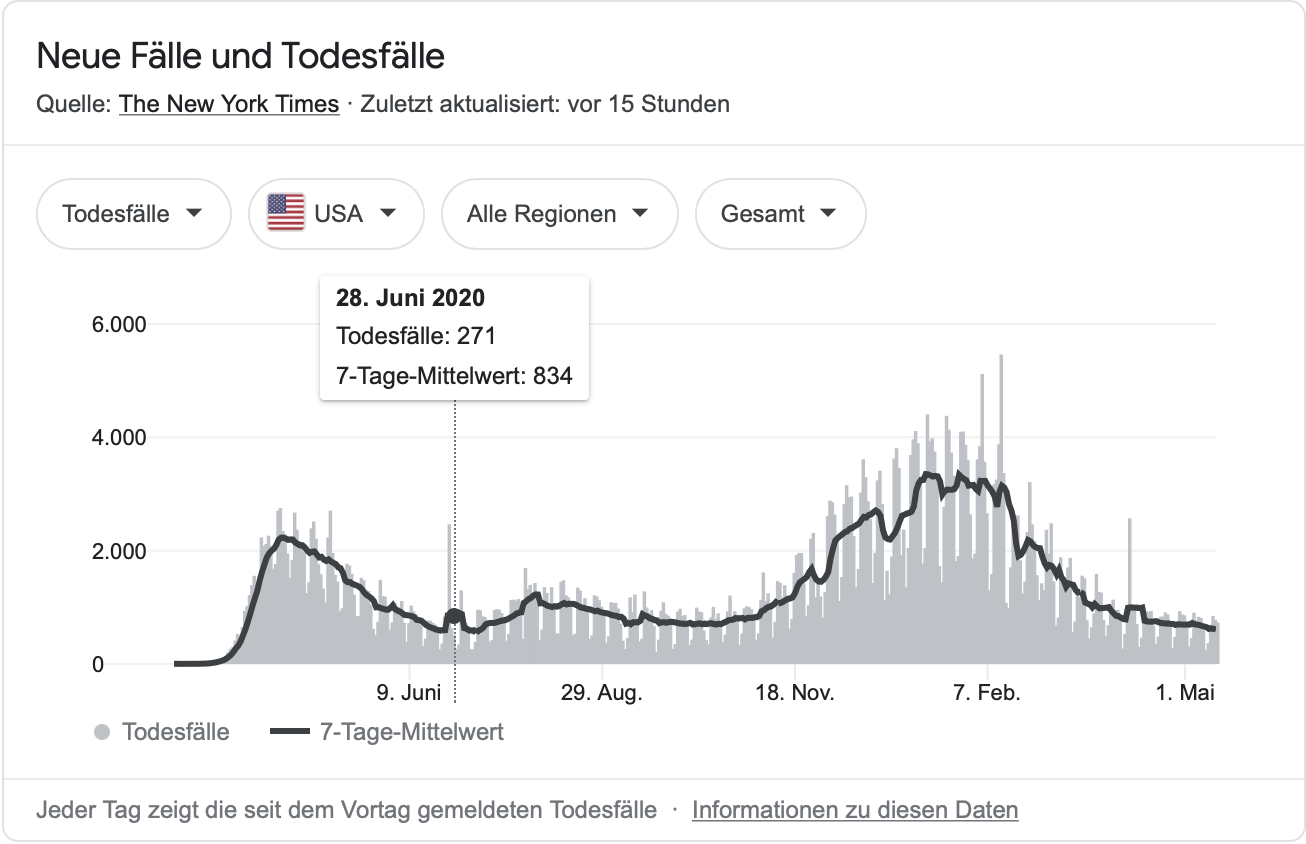Click the arrow next to USA
The width and height of the screenshot is (1306, 844).
[388, 214]
